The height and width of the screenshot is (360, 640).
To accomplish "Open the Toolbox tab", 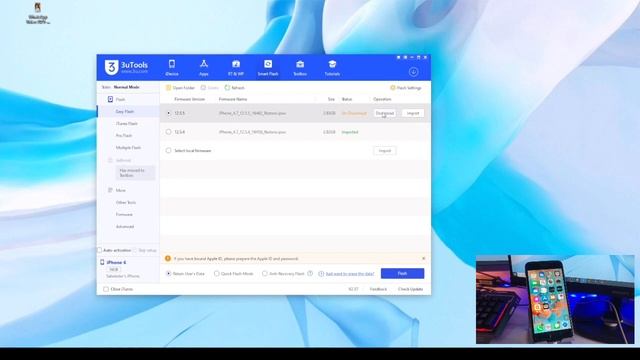I will click(300, 68).
